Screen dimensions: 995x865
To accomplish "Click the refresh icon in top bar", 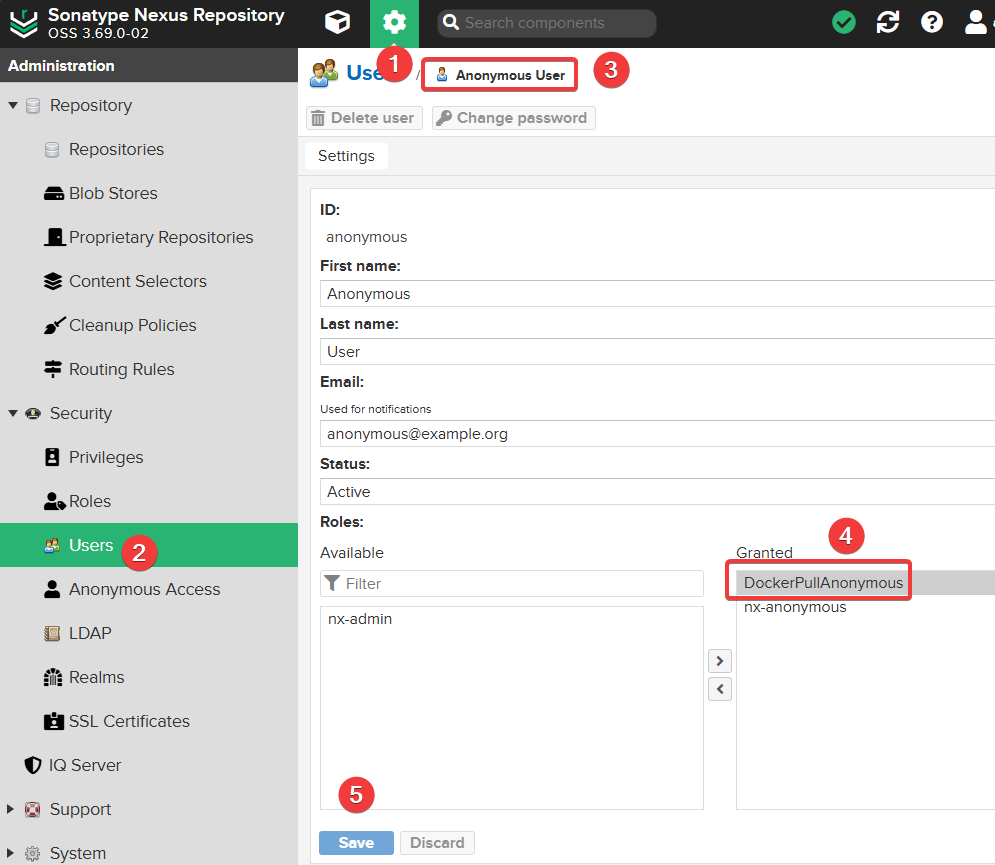I will pyautogui.click(x=887, y=22).
